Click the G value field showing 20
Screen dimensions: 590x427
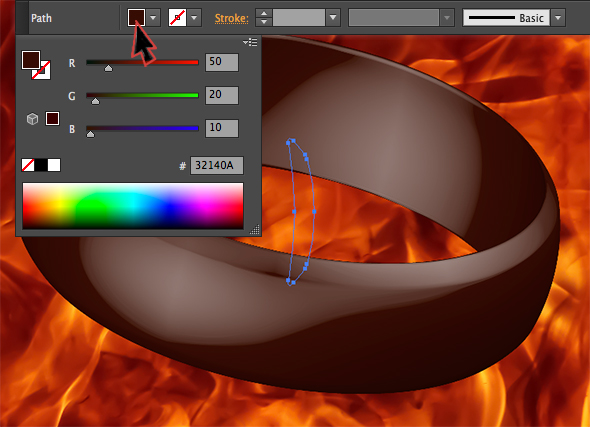click(x=222, y=95)
